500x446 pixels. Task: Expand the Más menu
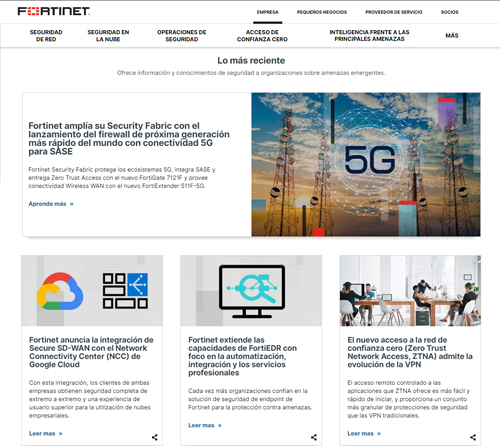(x=452, y=35)
